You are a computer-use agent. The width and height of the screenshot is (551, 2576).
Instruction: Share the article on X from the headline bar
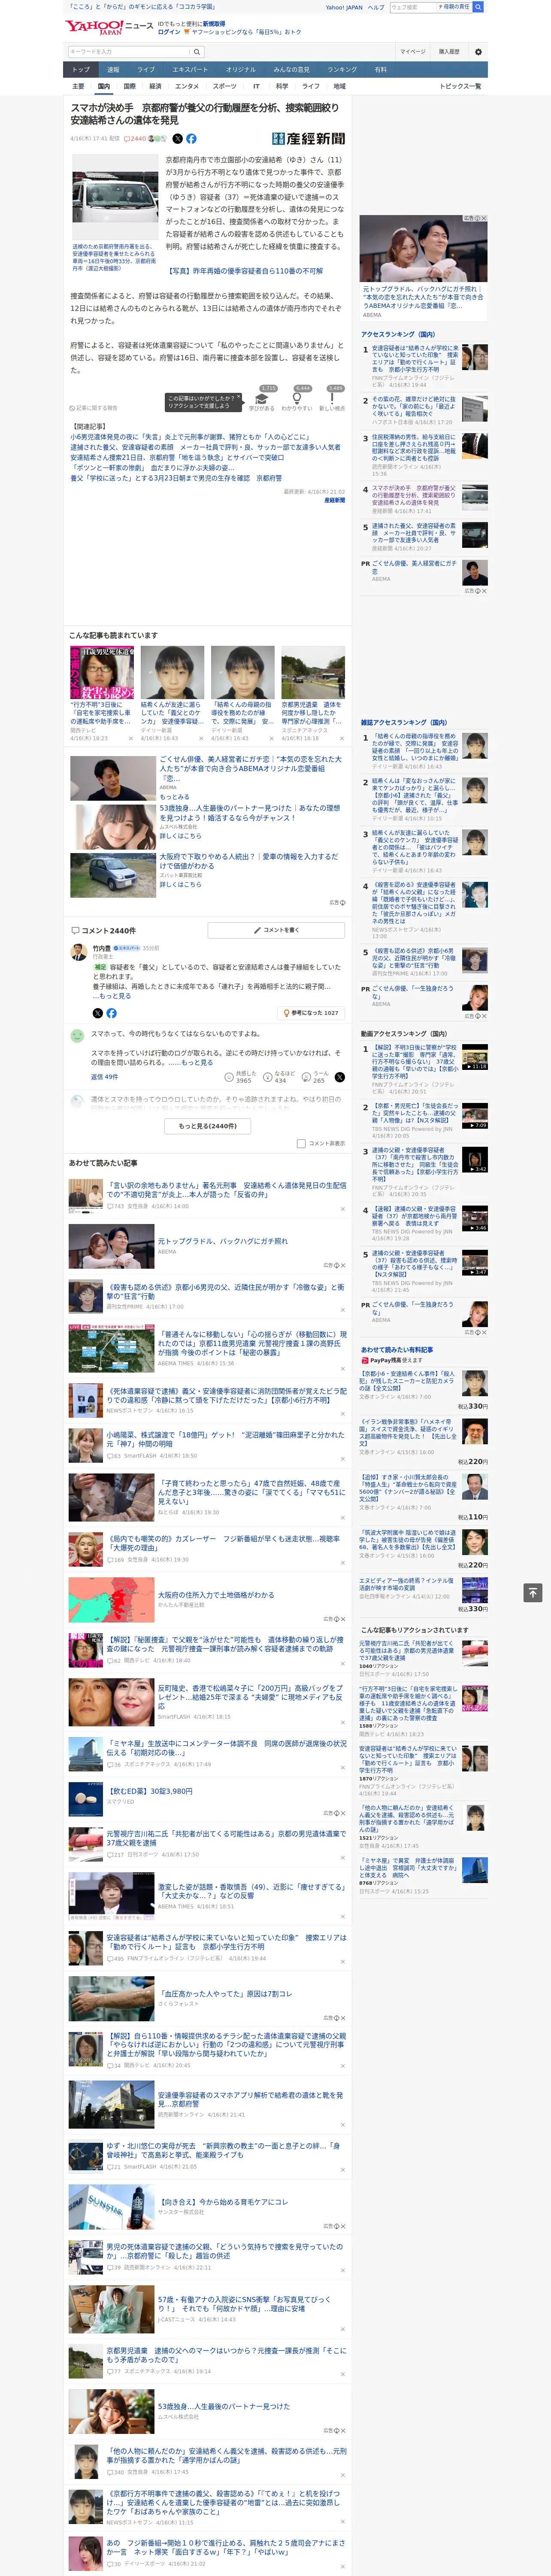click(x=178, y=139)
